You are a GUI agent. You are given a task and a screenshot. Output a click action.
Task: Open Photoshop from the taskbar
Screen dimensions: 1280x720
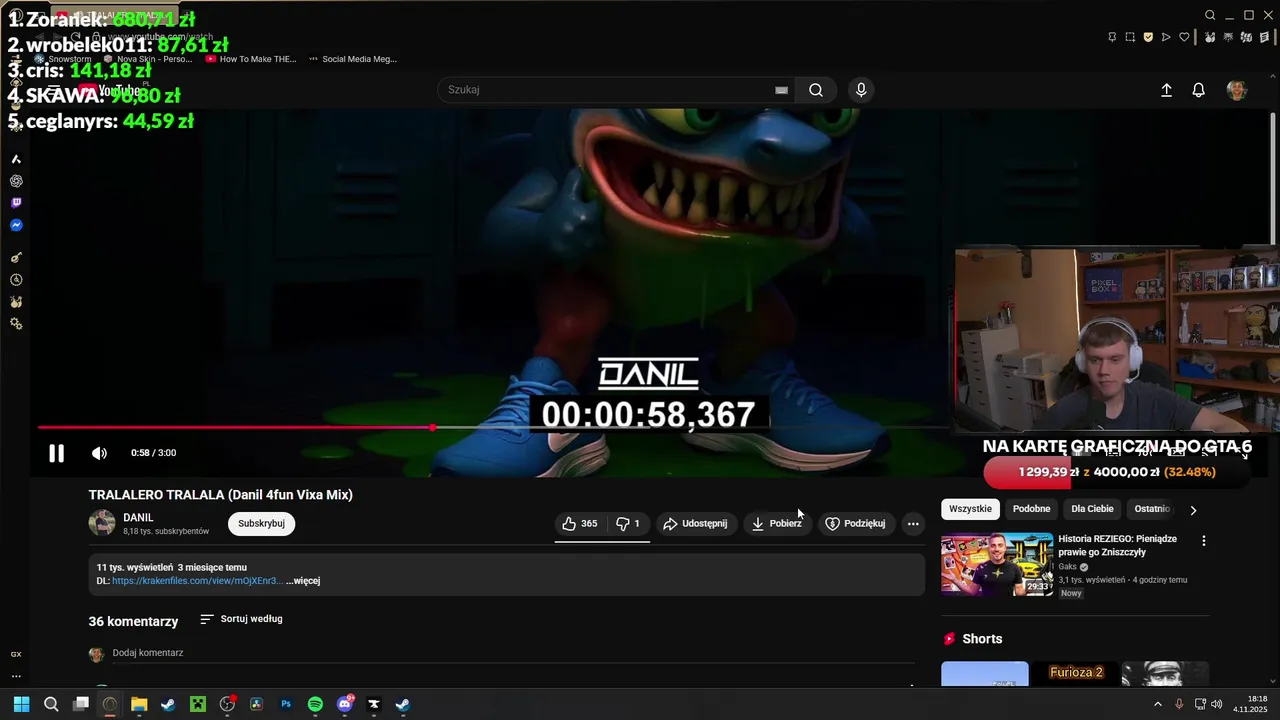pyautogui.click(x=286, y=704)
